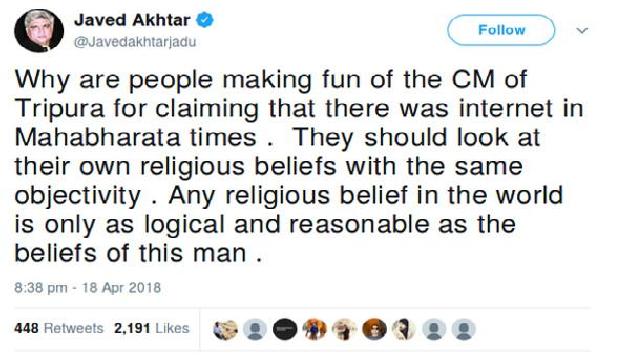Screen dimensions: 630x362
Task: Open the default grey avatar beside the black avatar
Action: [x=255, y=329]
